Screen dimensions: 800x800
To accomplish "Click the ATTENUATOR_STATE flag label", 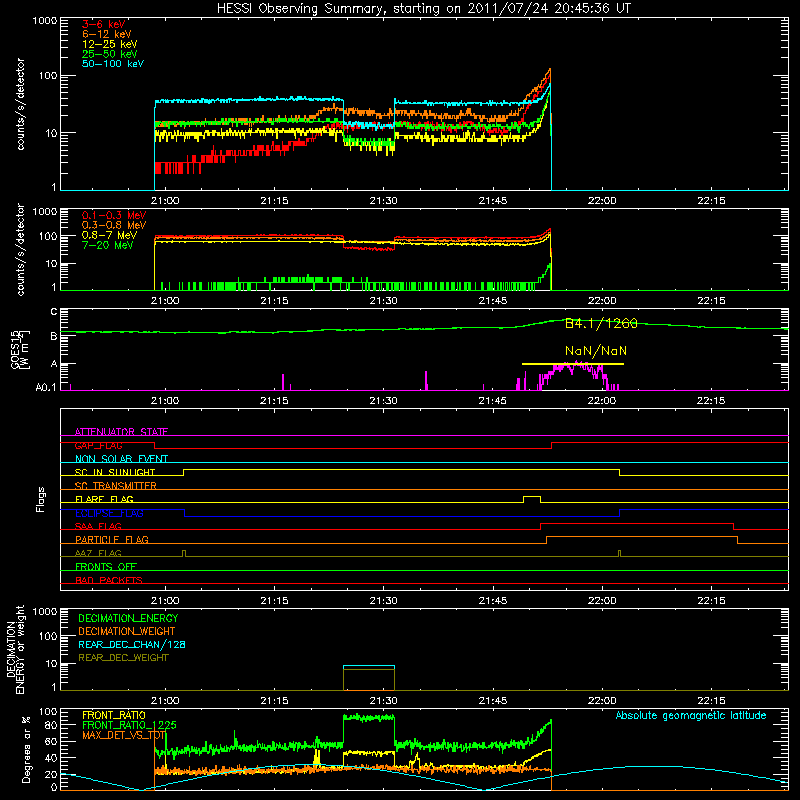I will click(x=121, y=432).
